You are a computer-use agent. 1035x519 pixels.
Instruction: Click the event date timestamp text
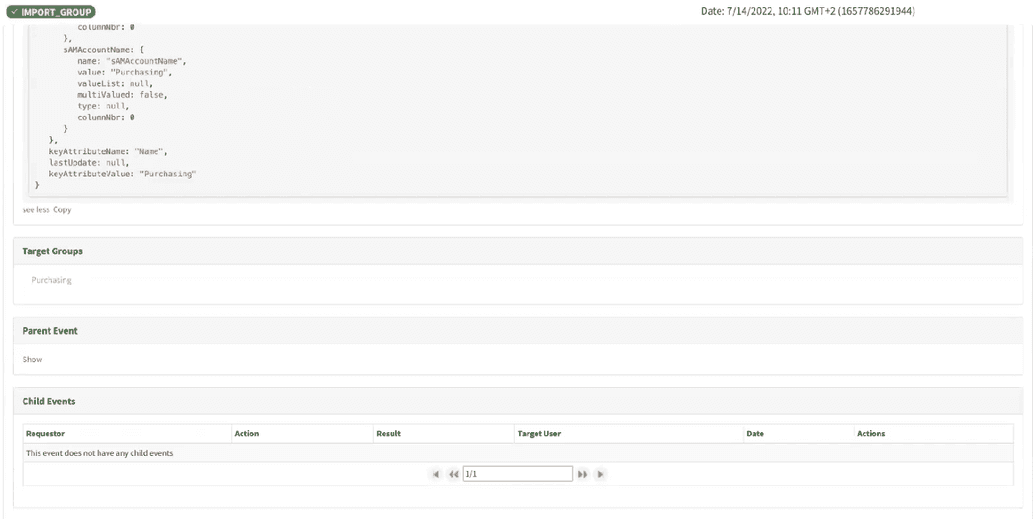[x=808, y=11]
